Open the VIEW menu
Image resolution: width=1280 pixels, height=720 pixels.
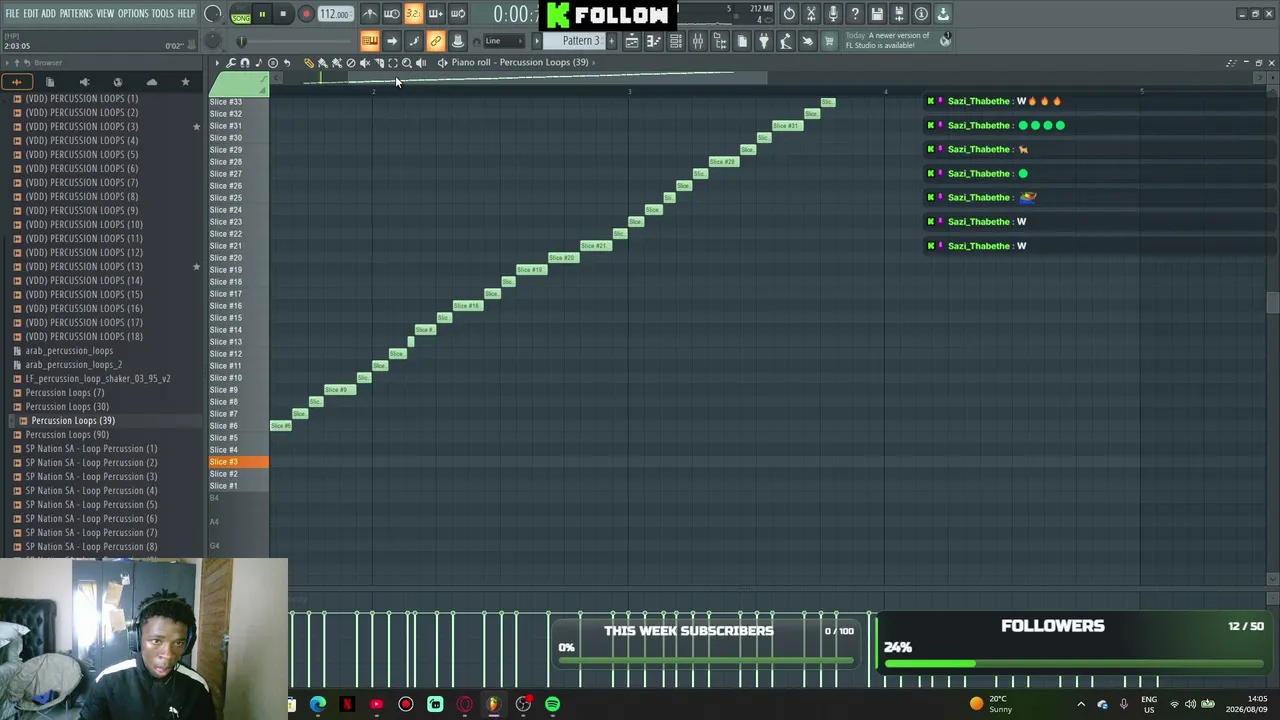(x=105, y=14)
